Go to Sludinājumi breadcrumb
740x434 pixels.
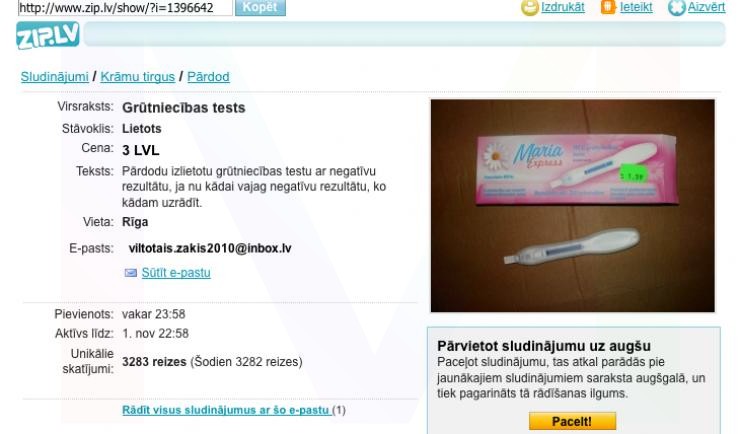tap(55, 76)
